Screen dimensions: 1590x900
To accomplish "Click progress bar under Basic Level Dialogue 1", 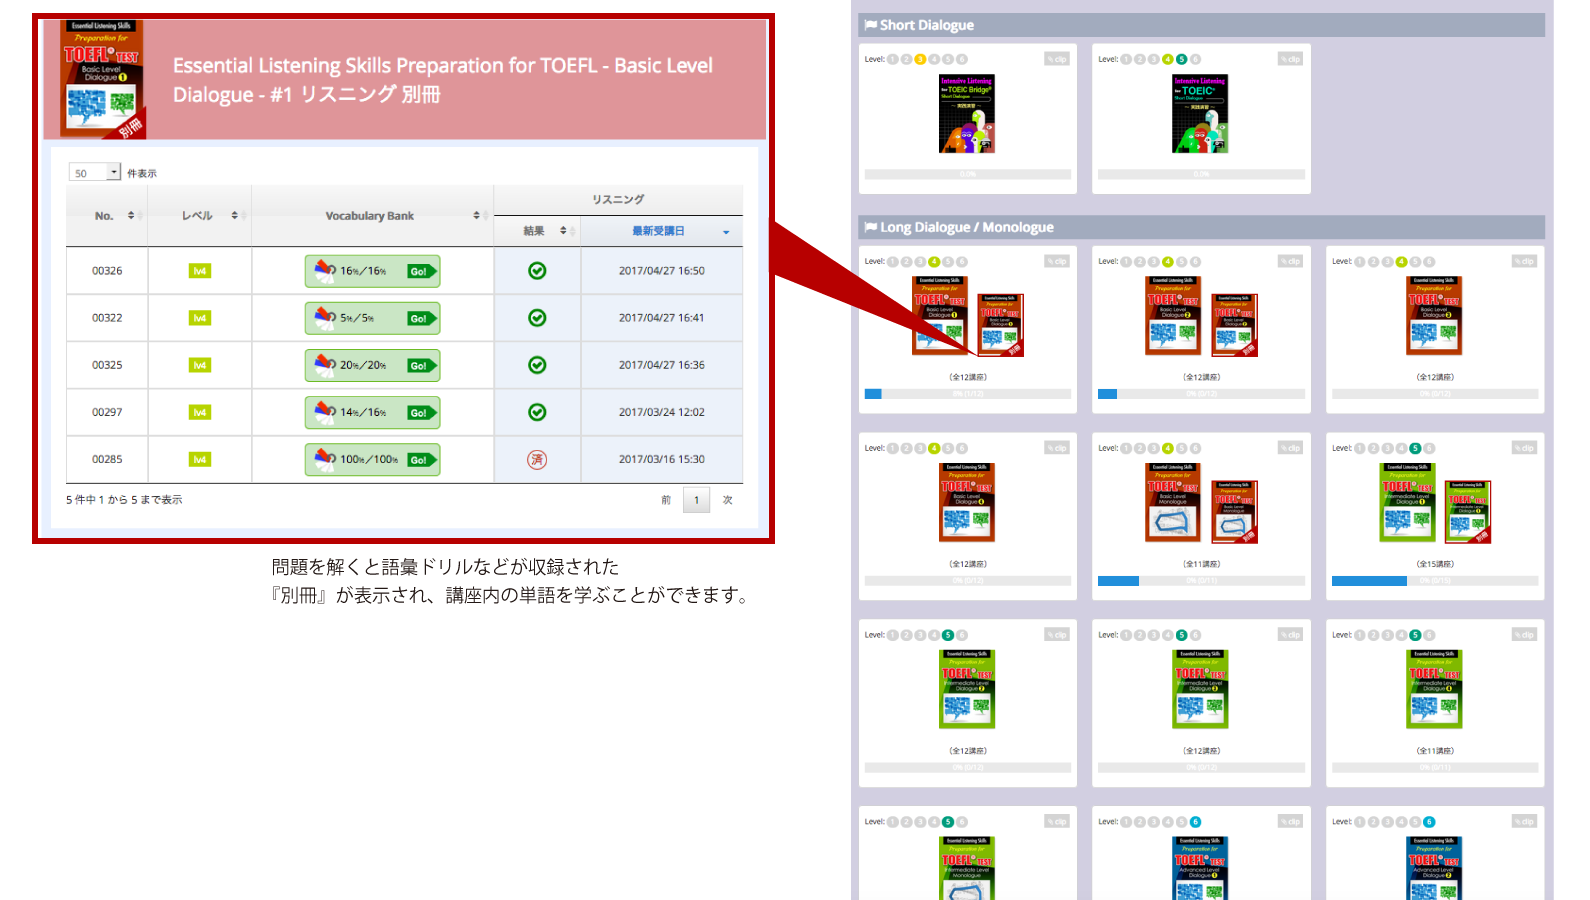I will (x=968, y=394).
